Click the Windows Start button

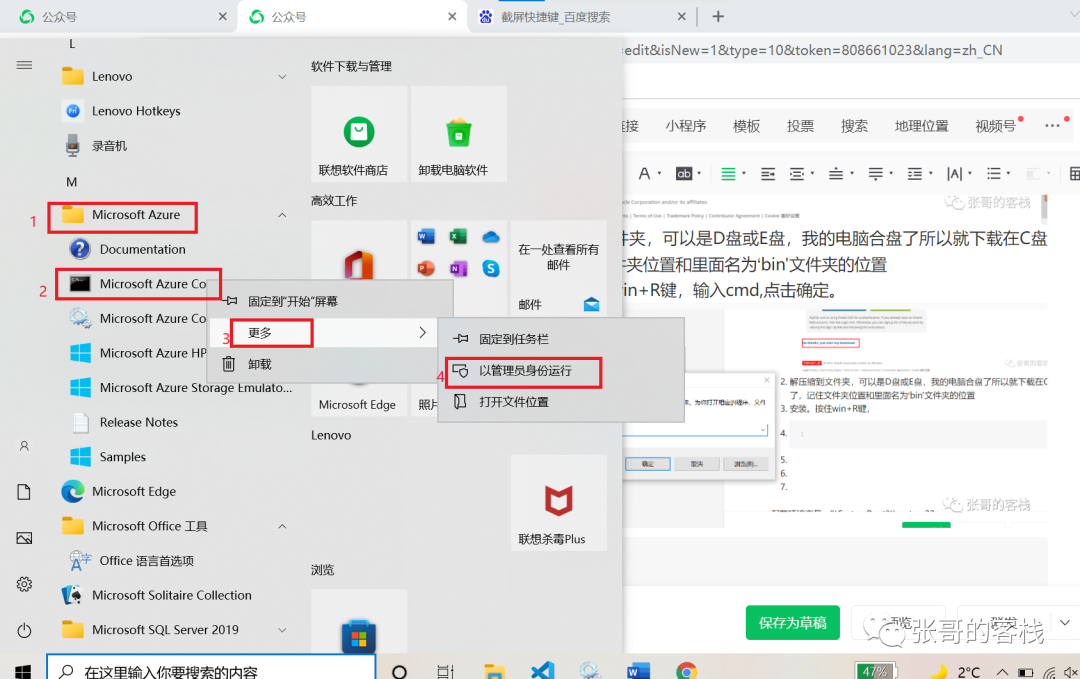point(23,672)
